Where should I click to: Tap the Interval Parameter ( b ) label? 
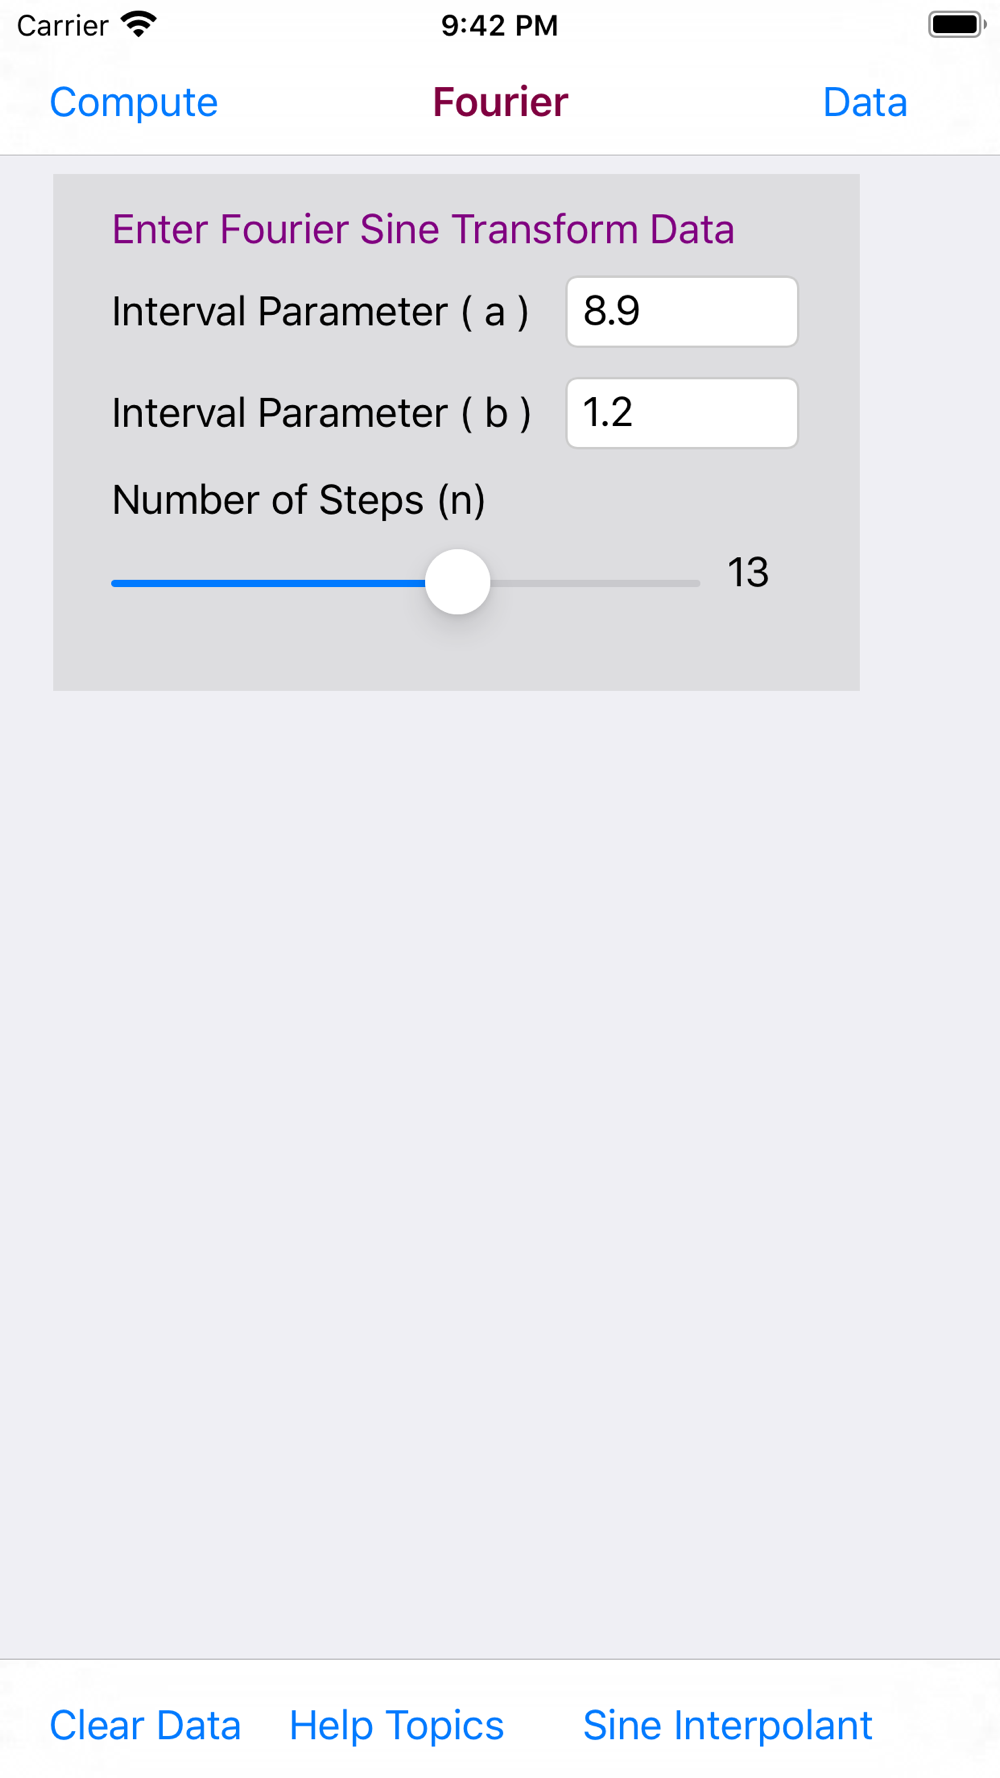321,413
